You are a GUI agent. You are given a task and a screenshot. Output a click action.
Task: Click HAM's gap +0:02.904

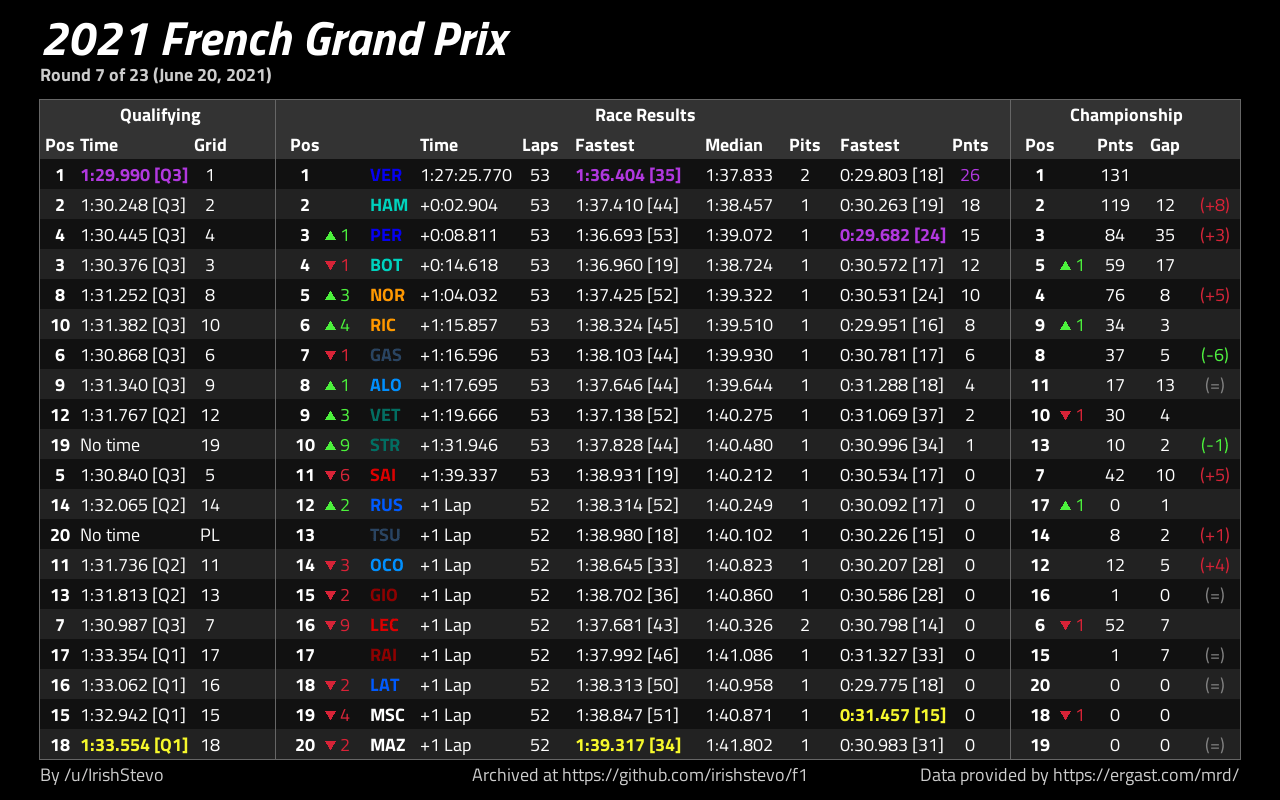click(459, 205)
